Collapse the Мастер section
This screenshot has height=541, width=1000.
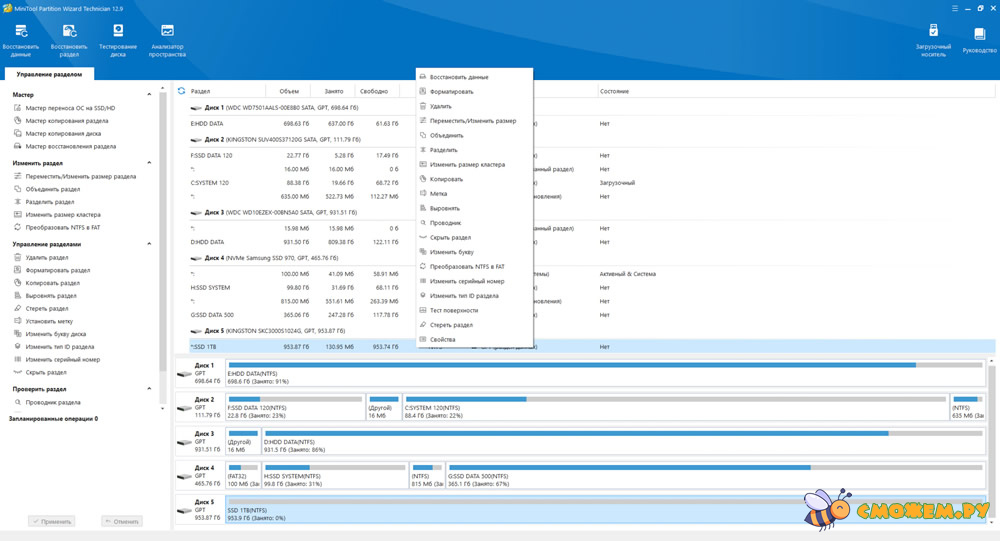tap(149, 94)
